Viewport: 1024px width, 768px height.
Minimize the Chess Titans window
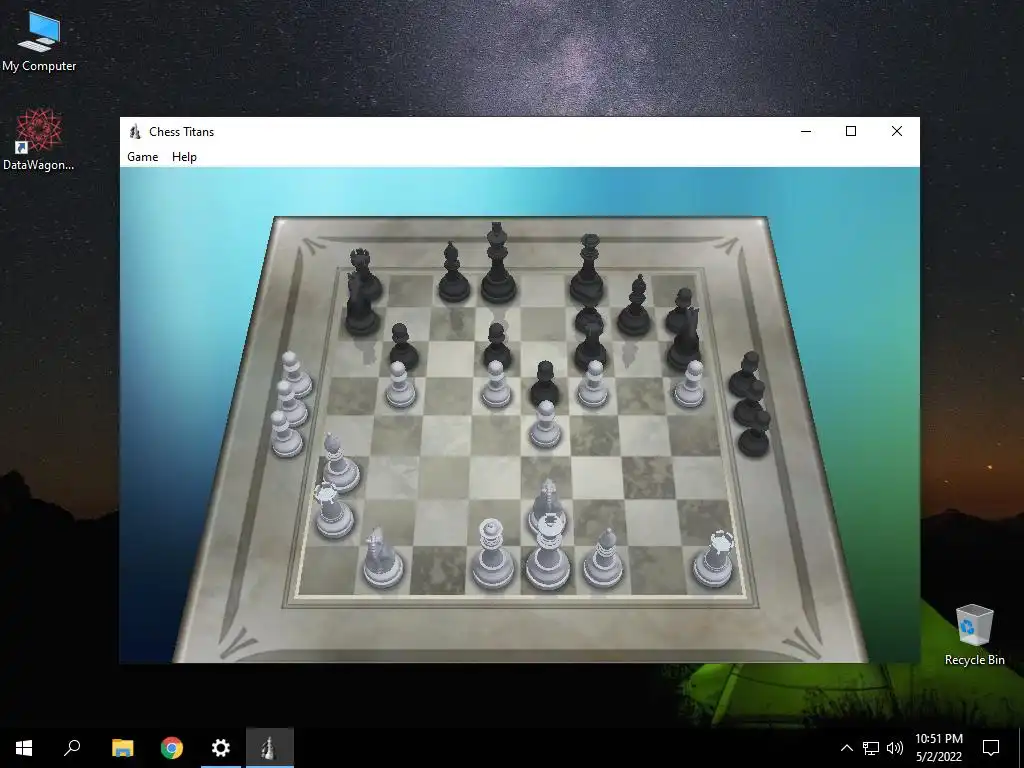coord(806,131)
